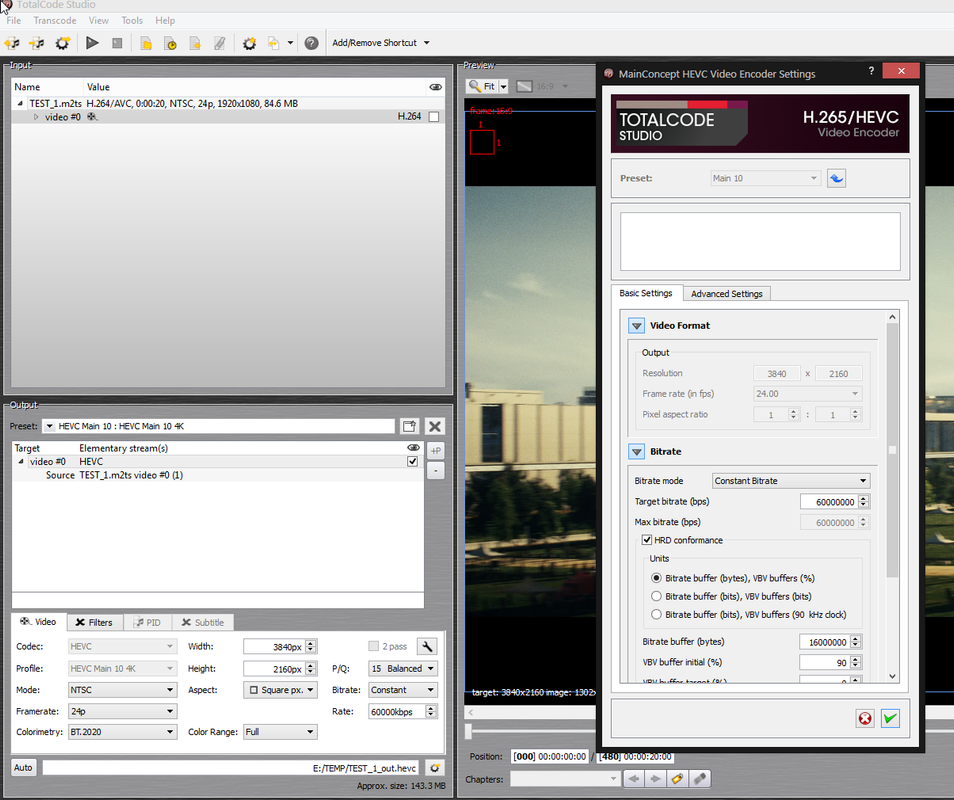
Task: Open the Tools menu
Action: click(x=132, y=21)
